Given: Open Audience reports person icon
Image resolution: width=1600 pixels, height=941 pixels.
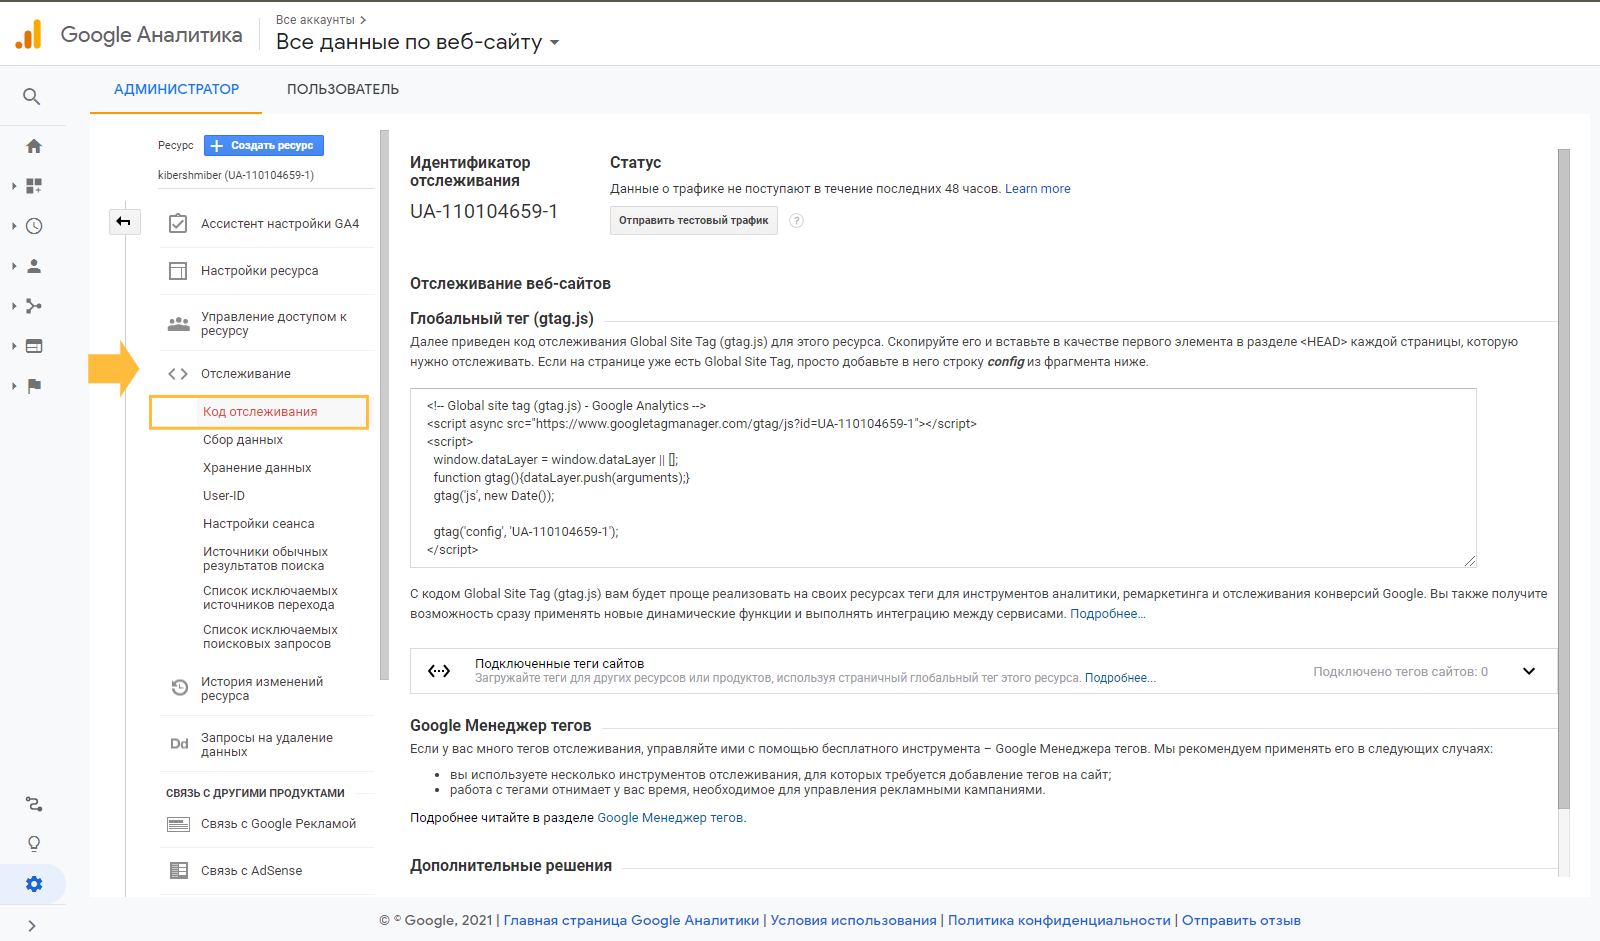Looking at the screenshot, I should coord(34,266).
